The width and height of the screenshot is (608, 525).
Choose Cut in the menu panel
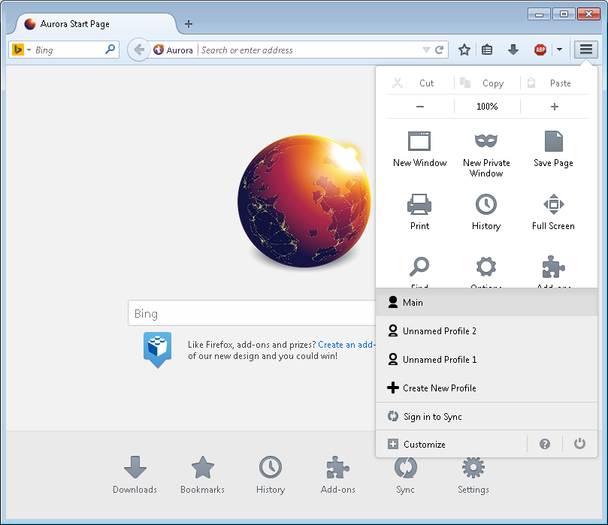click(420, 83)
